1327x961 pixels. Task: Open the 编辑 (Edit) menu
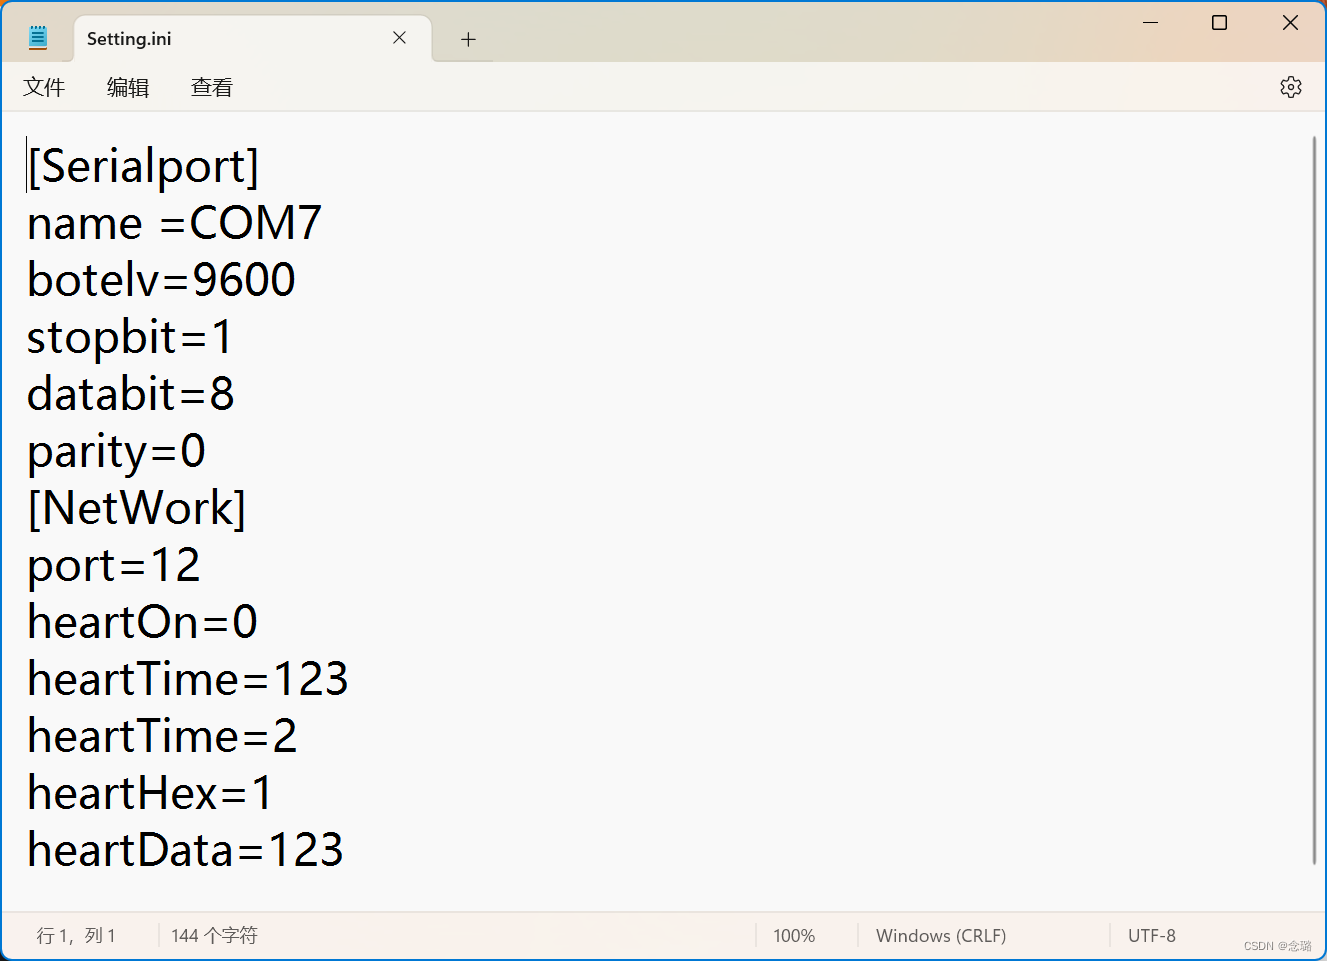pyautogui.click(x=128, y=88)
